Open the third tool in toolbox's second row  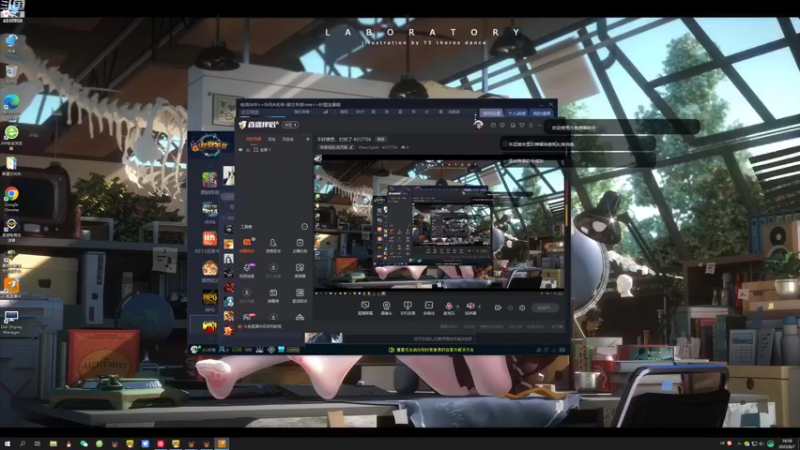tap(299, 269)
